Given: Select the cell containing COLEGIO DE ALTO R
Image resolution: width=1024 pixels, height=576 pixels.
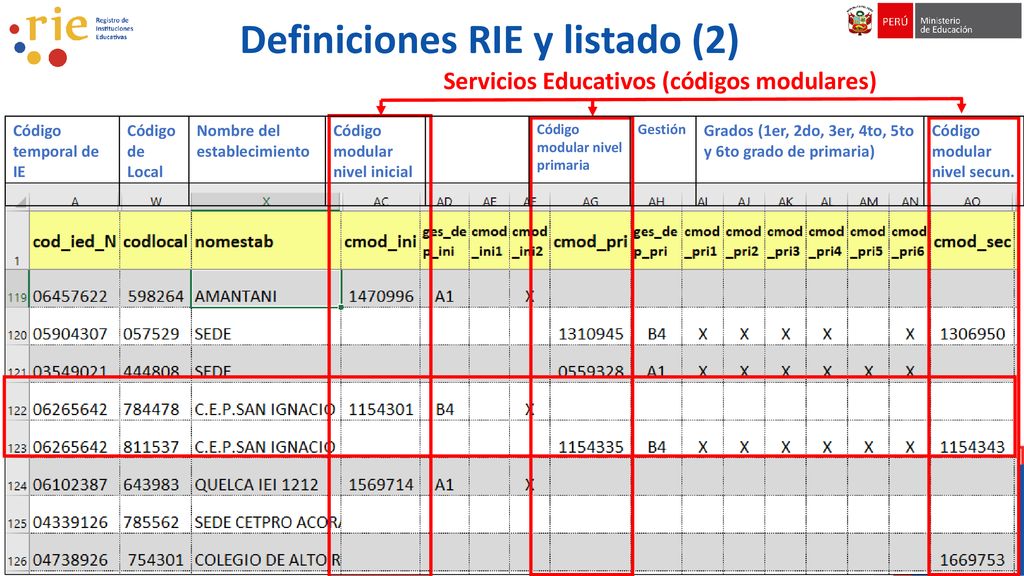Looking at the screenshot, I should point(266,553).
